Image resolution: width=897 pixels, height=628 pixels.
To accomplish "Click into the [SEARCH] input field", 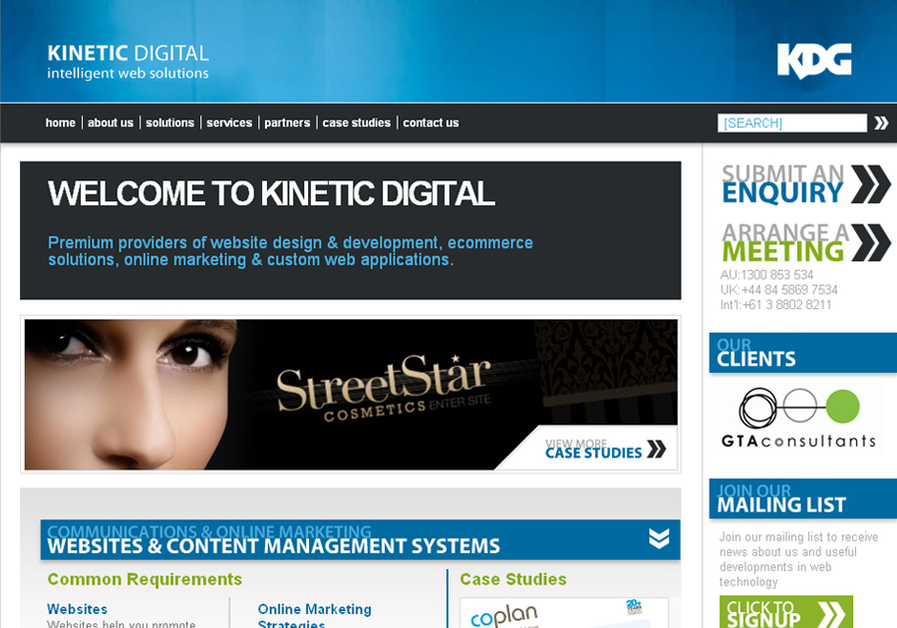I will [792, 123].
